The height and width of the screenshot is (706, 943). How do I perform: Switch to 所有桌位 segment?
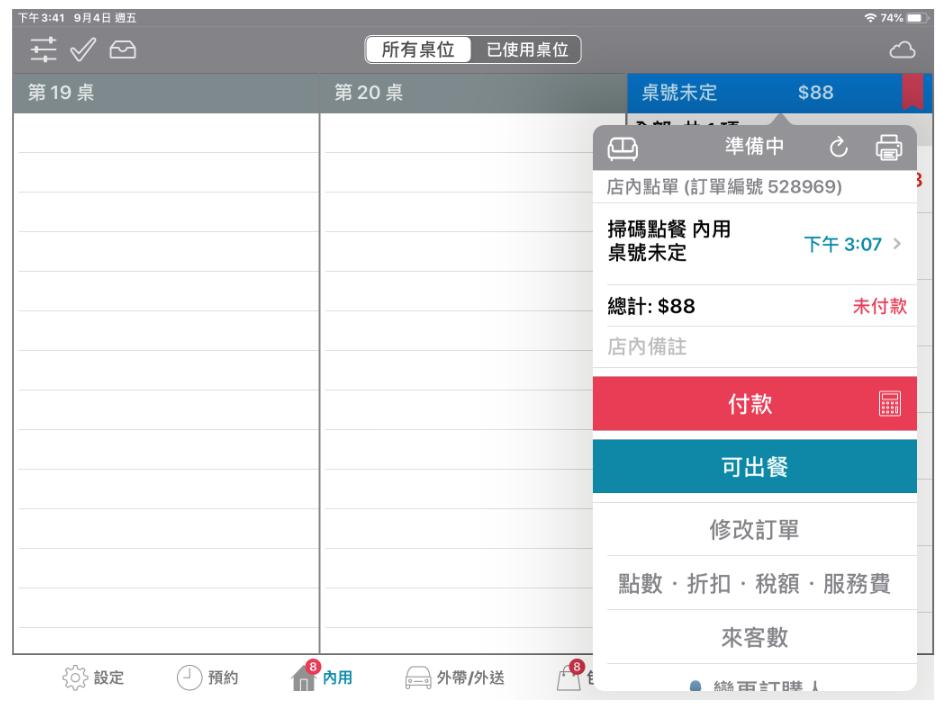tap(418, 50)
